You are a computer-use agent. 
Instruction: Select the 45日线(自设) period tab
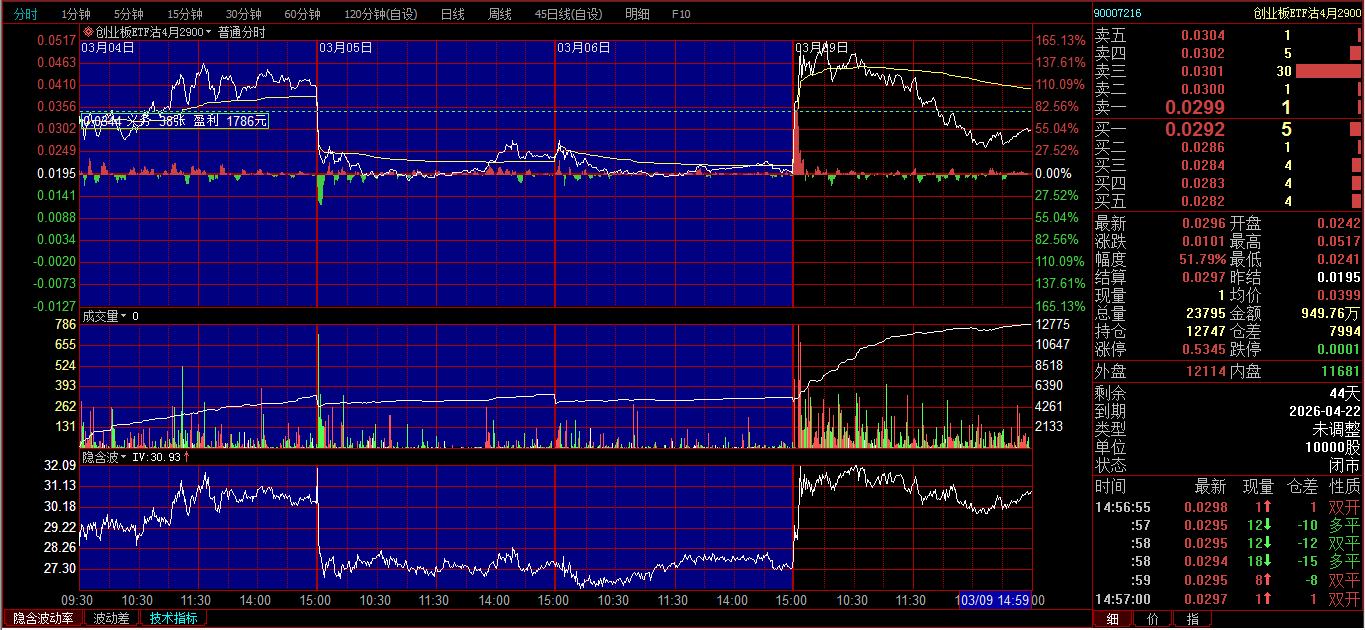pos(569,14)
